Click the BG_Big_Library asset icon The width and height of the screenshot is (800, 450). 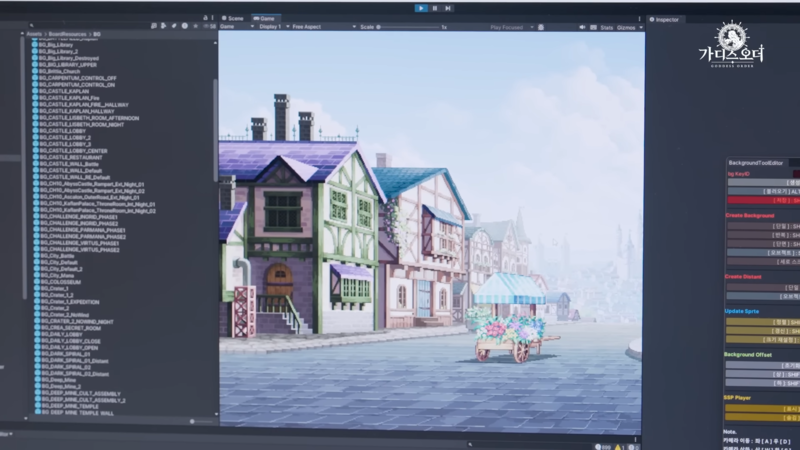coord(35,46)
